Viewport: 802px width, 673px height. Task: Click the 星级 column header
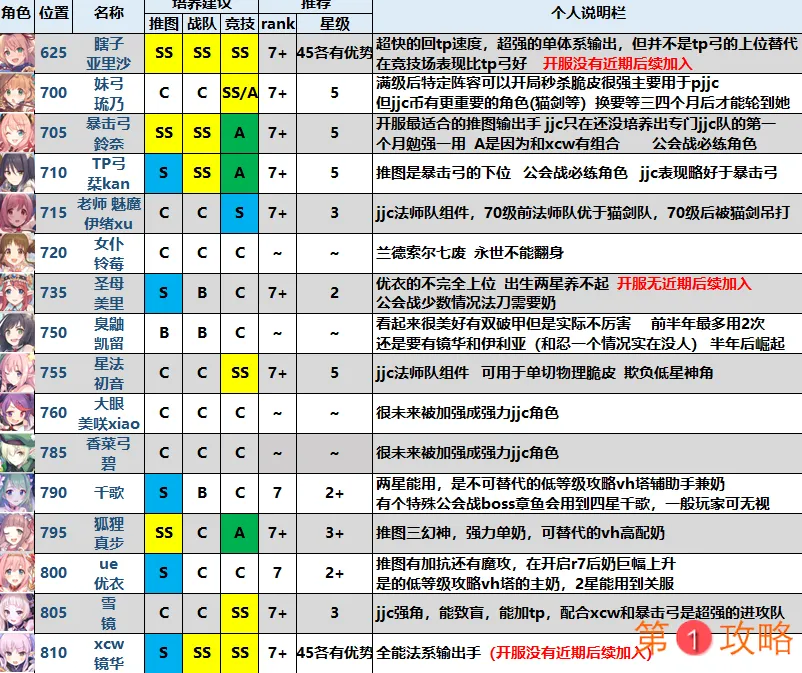point(335,24)
